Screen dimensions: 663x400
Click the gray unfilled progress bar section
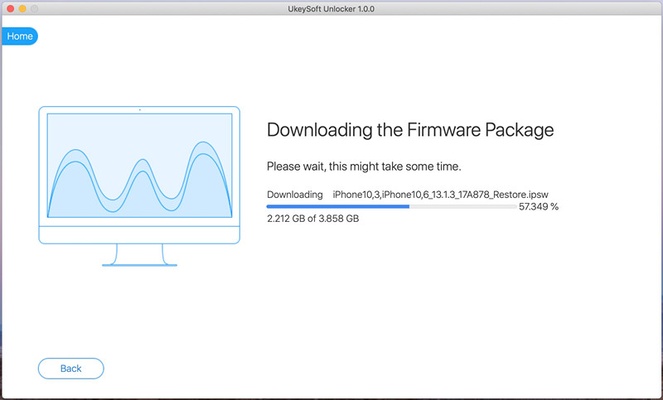point(462,206)
